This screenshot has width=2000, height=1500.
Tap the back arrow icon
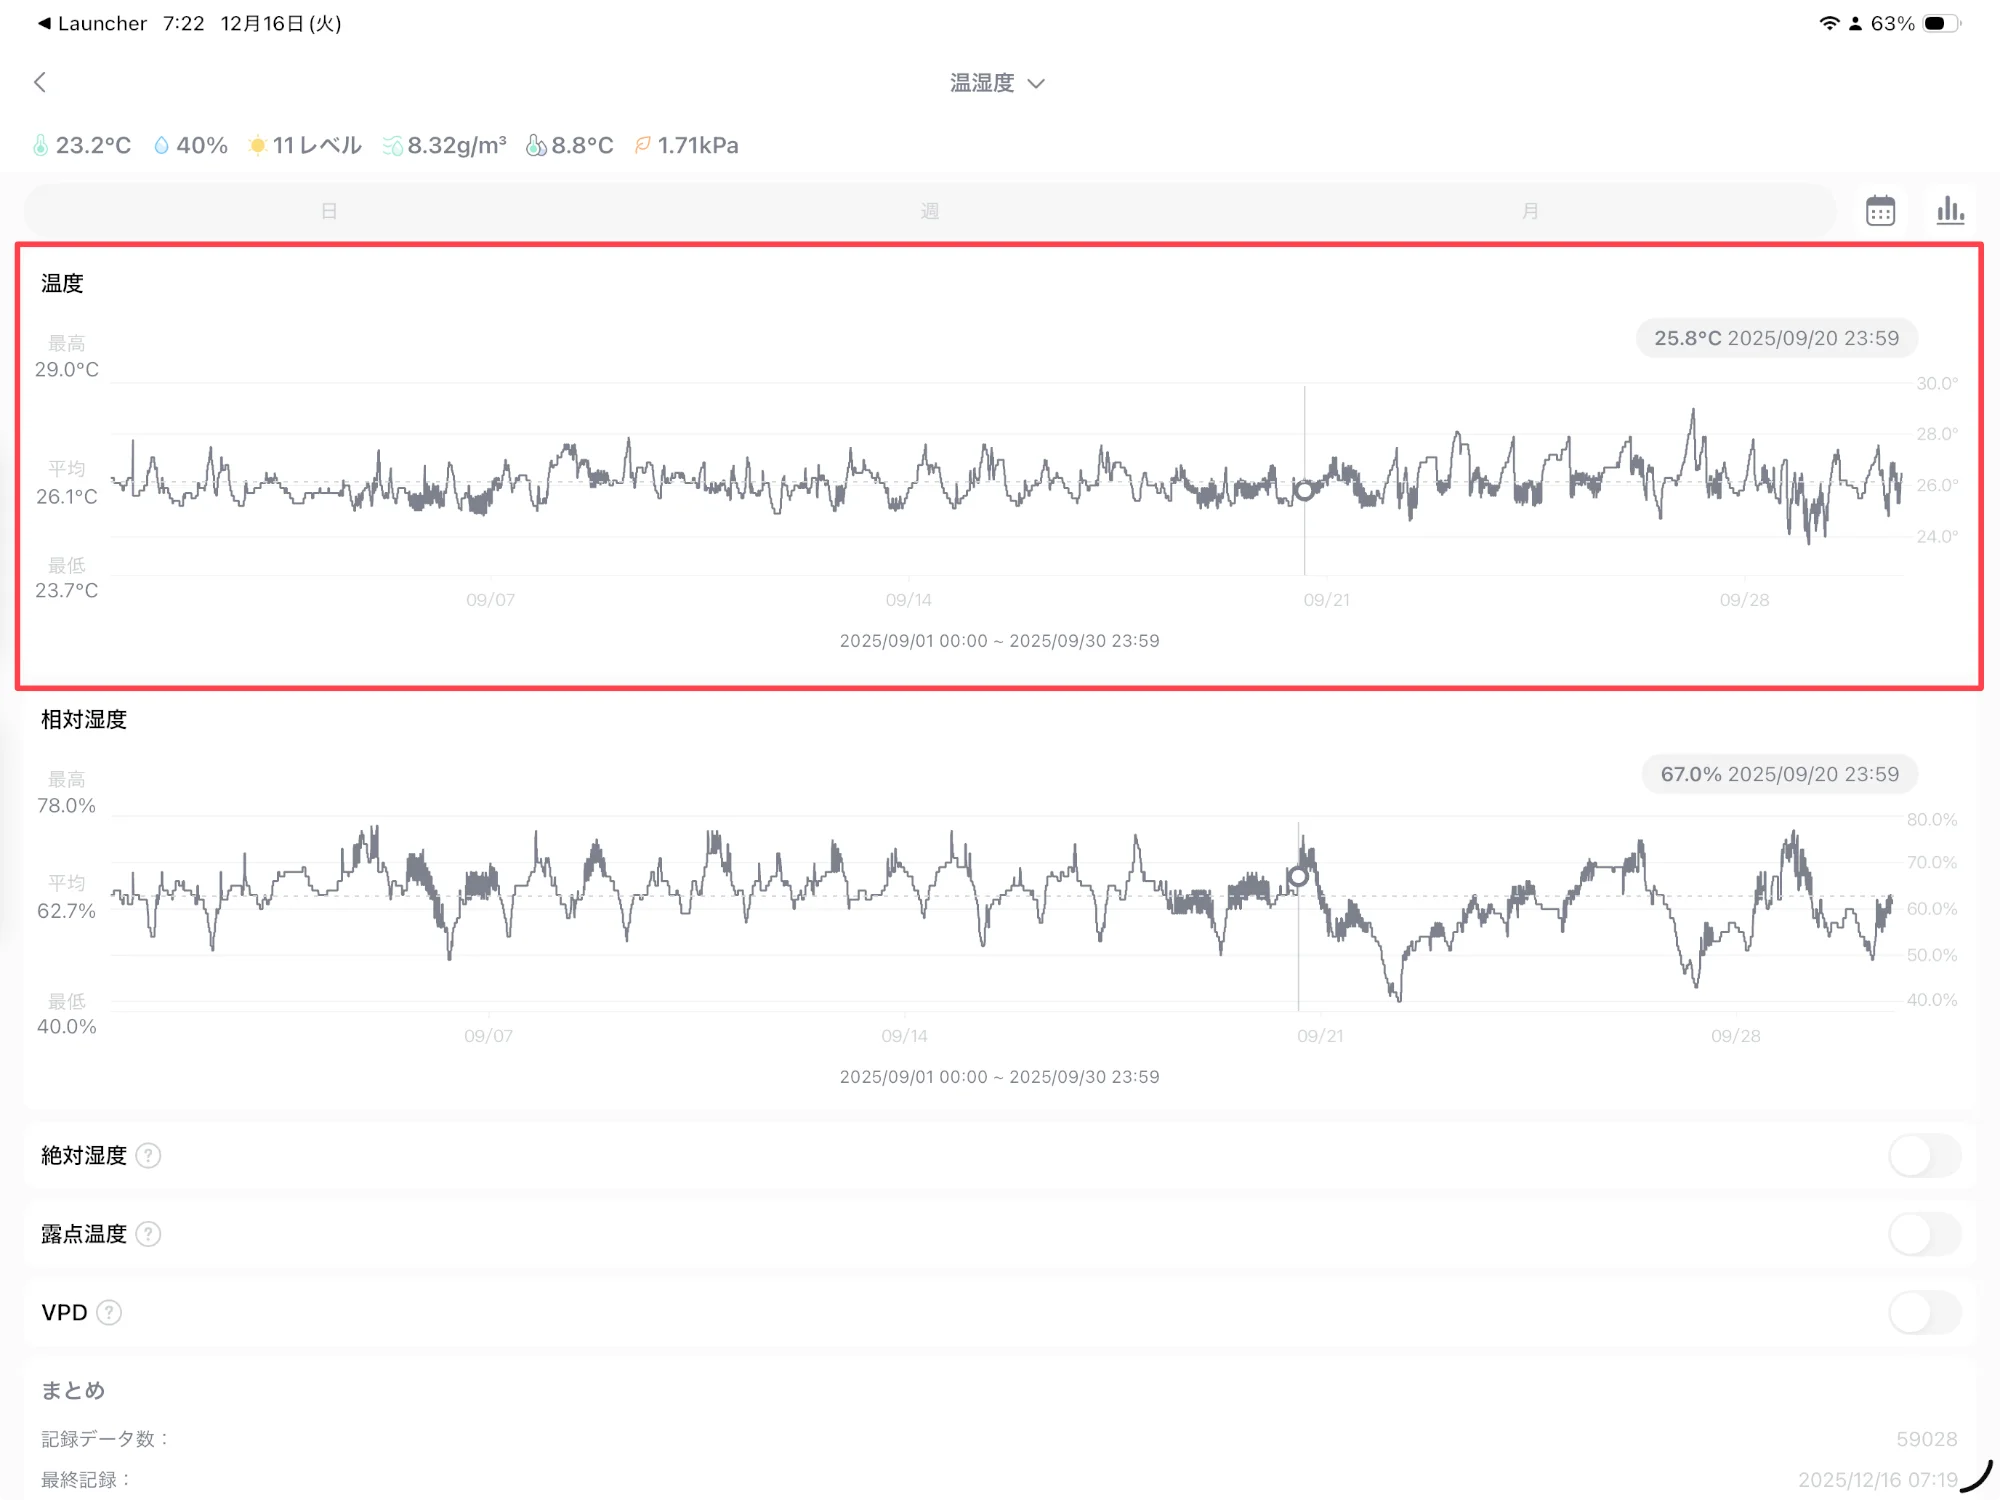click(40, 82)
